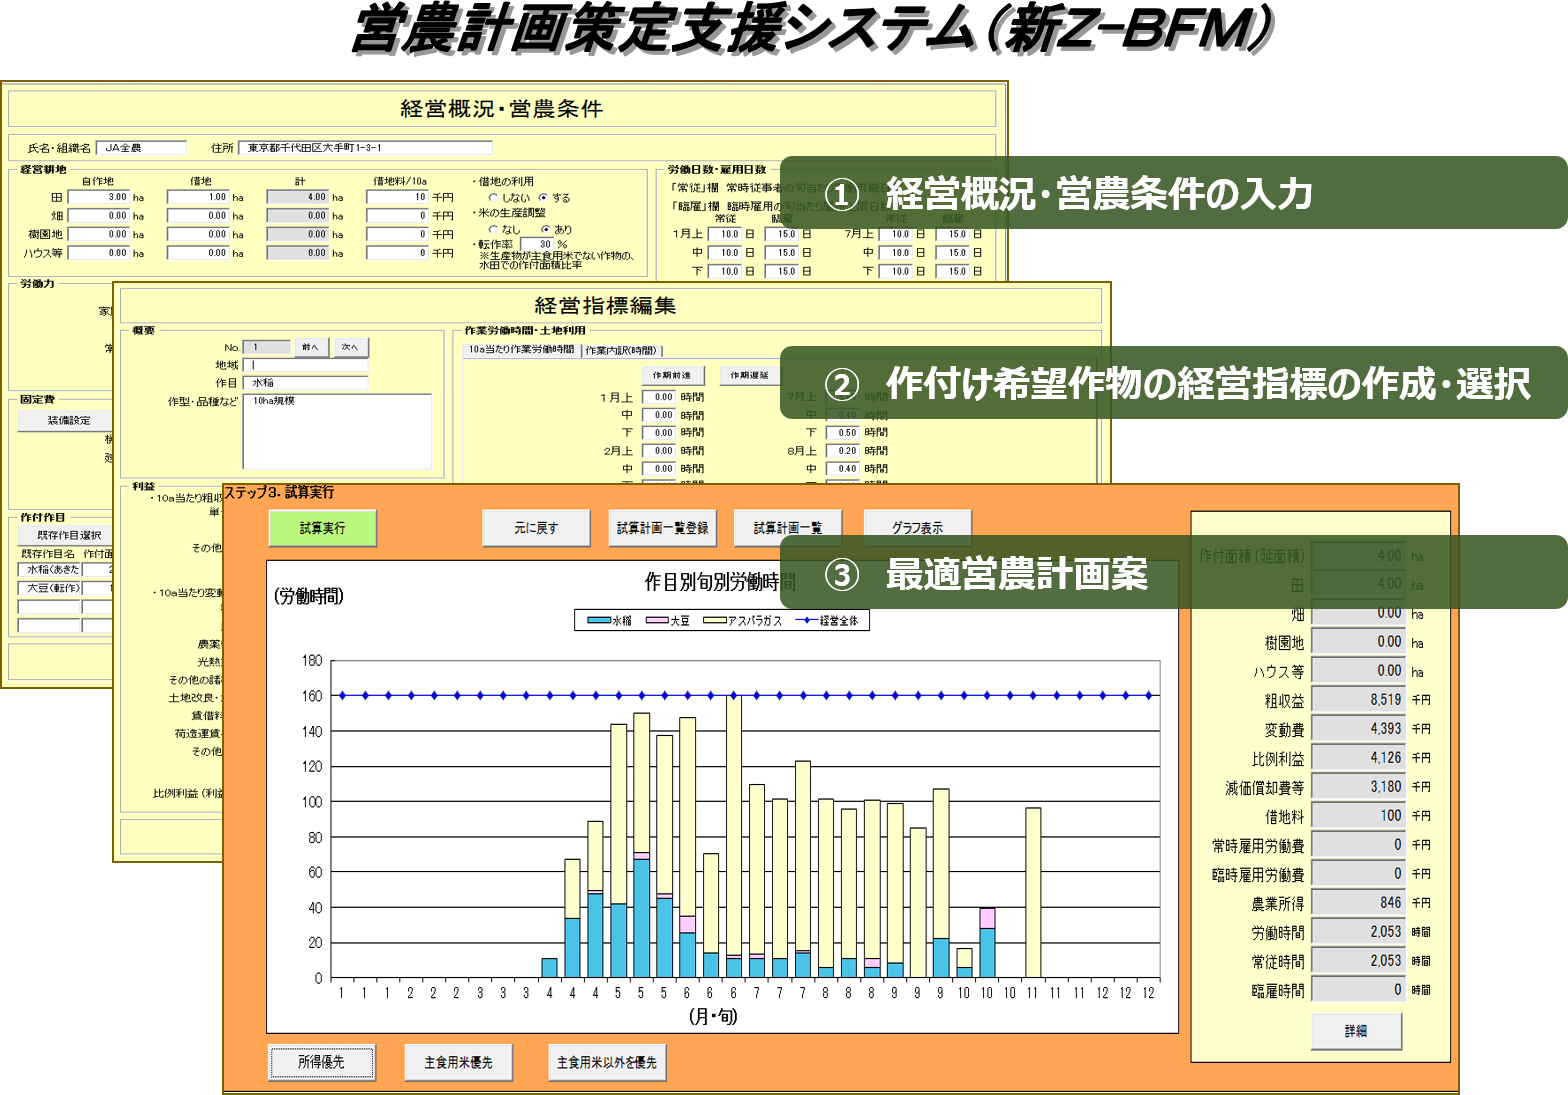The width and height of the screenshot is (1568, 1095).
Task: Click the 前へ button beside No. field
Action: (310, 347)
